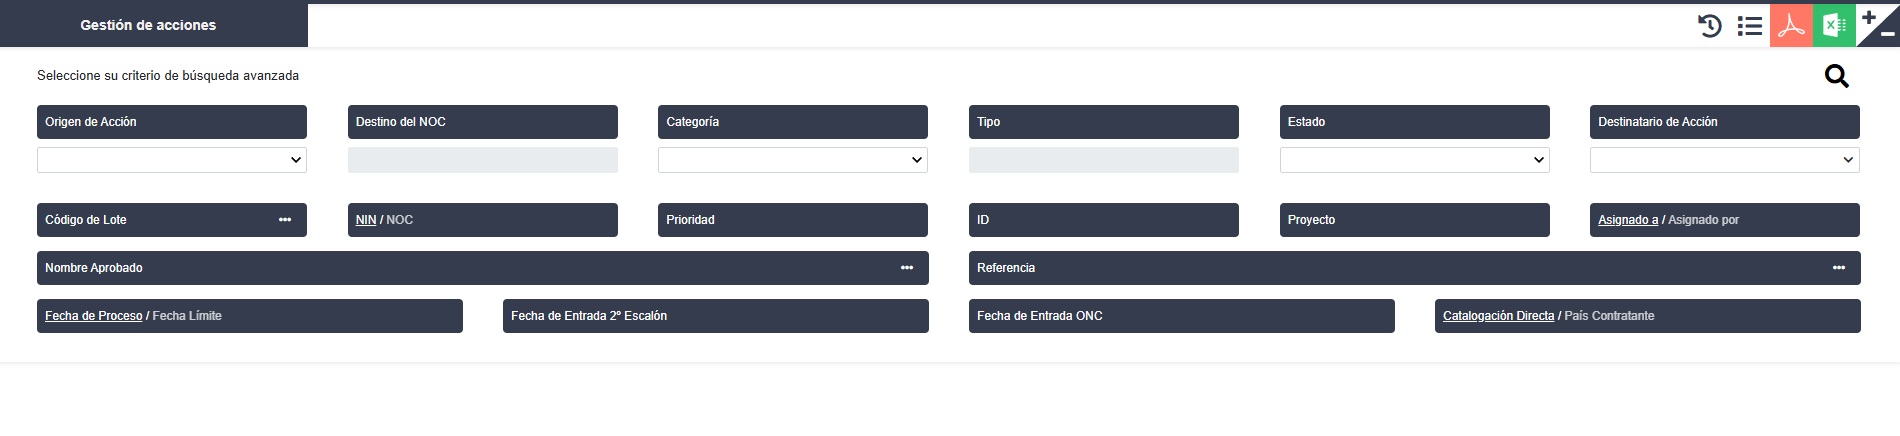Choose Asignado a option
The width and height of the screenshot is (1900, 436).
pyautogui.click(x=1628, y=220)
